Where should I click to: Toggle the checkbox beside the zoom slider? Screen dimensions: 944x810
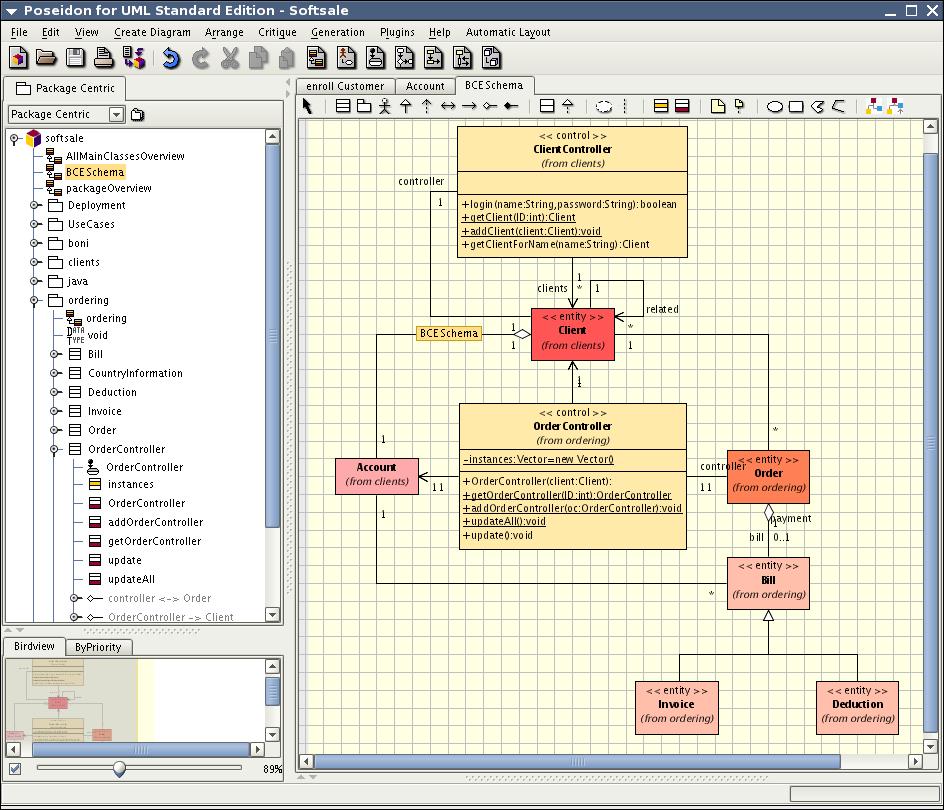[15, 769]
